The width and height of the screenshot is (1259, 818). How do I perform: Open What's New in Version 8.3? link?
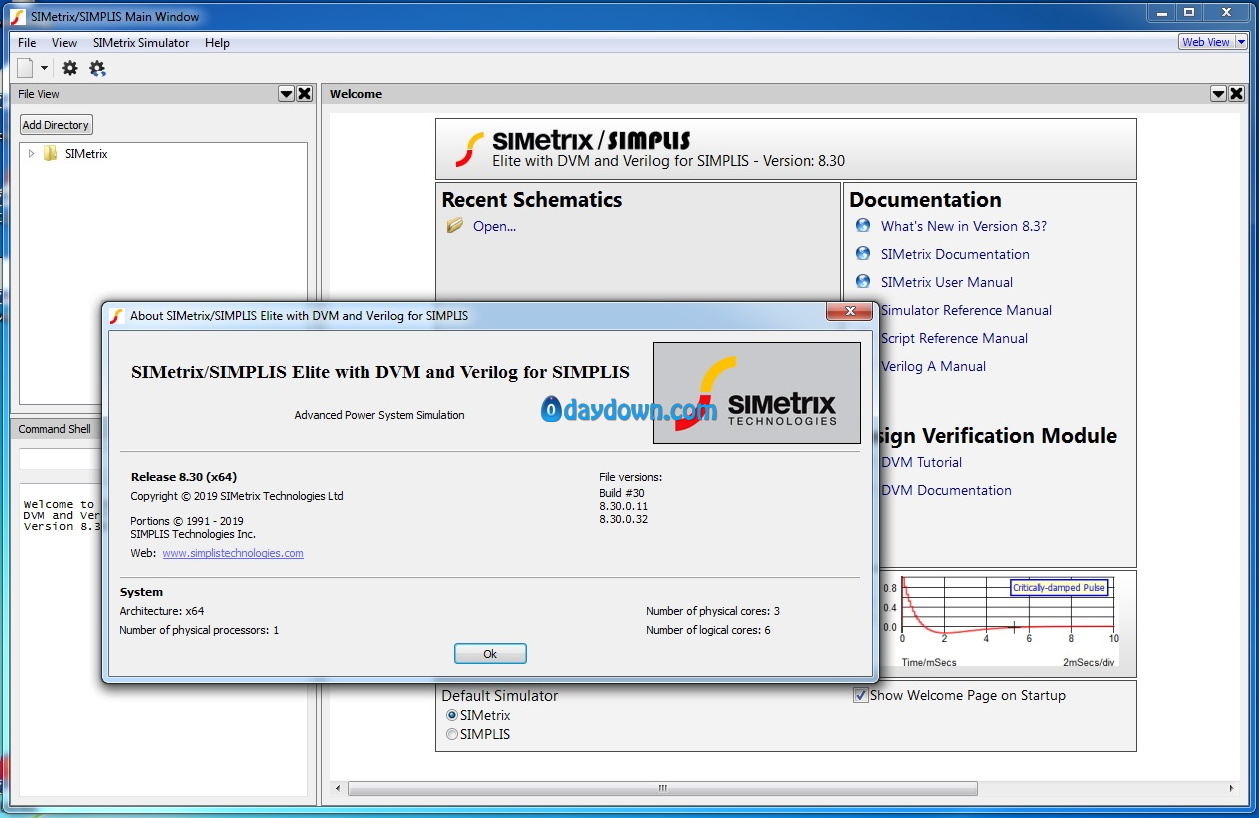(x=964, y=226)
